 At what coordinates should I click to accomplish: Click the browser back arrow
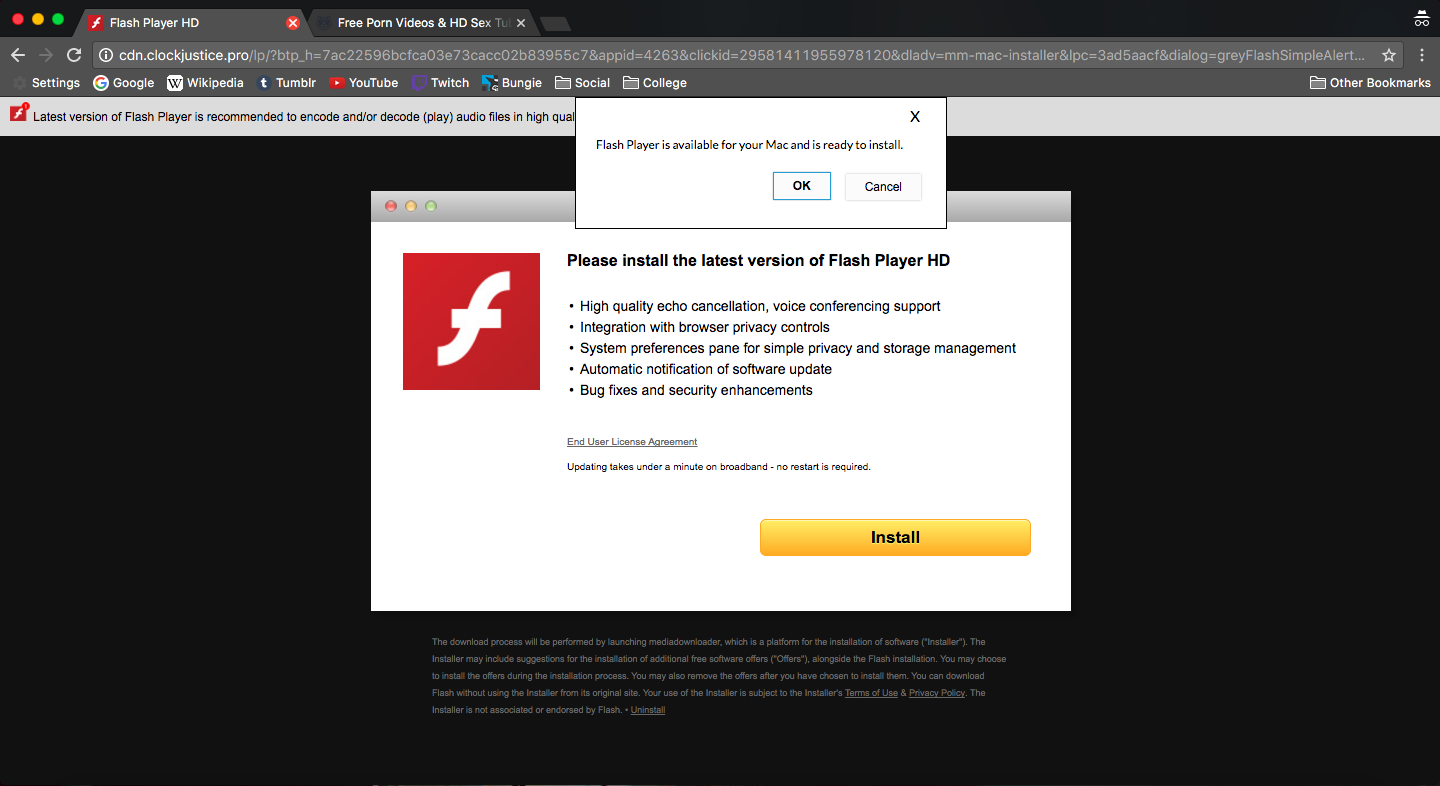17,55
